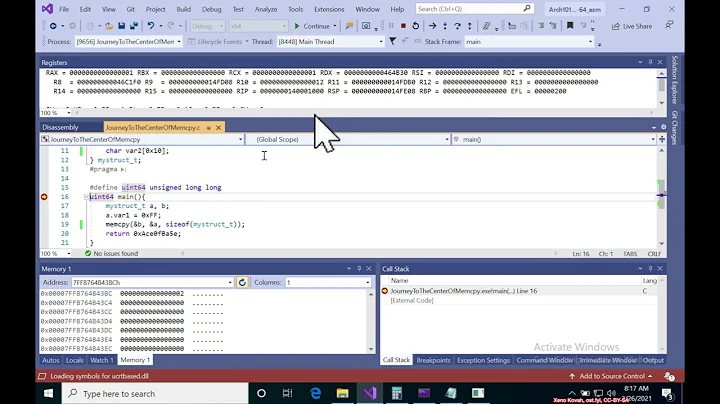Click the Registers vertical scrollbar

(x=661, y=87)
